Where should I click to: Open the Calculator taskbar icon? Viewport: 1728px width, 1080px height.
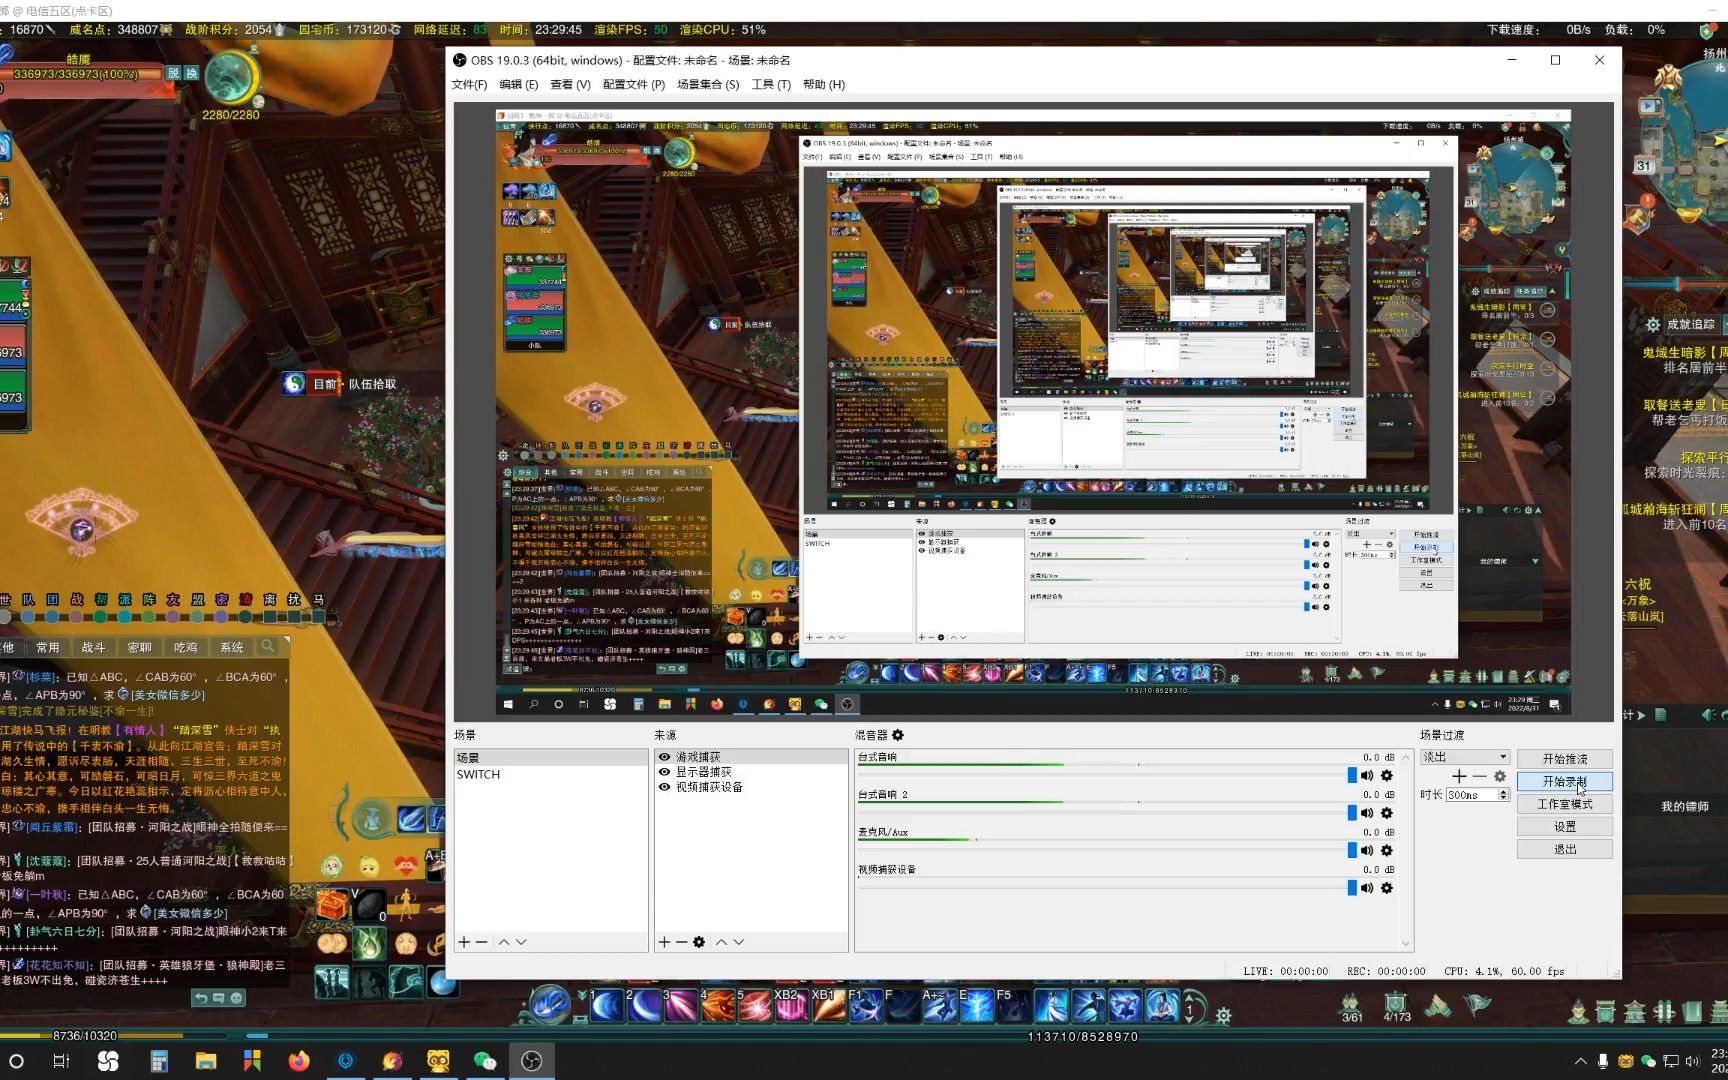pos(159,1061)
